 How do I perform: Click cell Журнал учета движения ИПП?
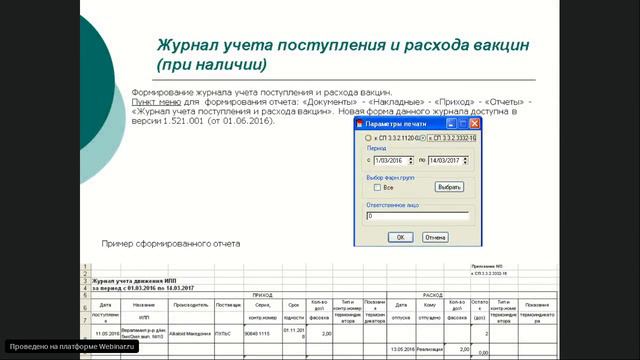click(x=134, y=281)
